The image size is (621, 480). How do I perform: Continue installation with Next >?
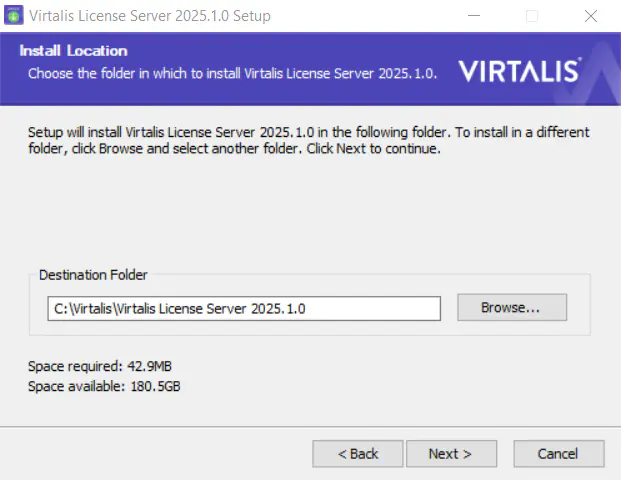451,454
